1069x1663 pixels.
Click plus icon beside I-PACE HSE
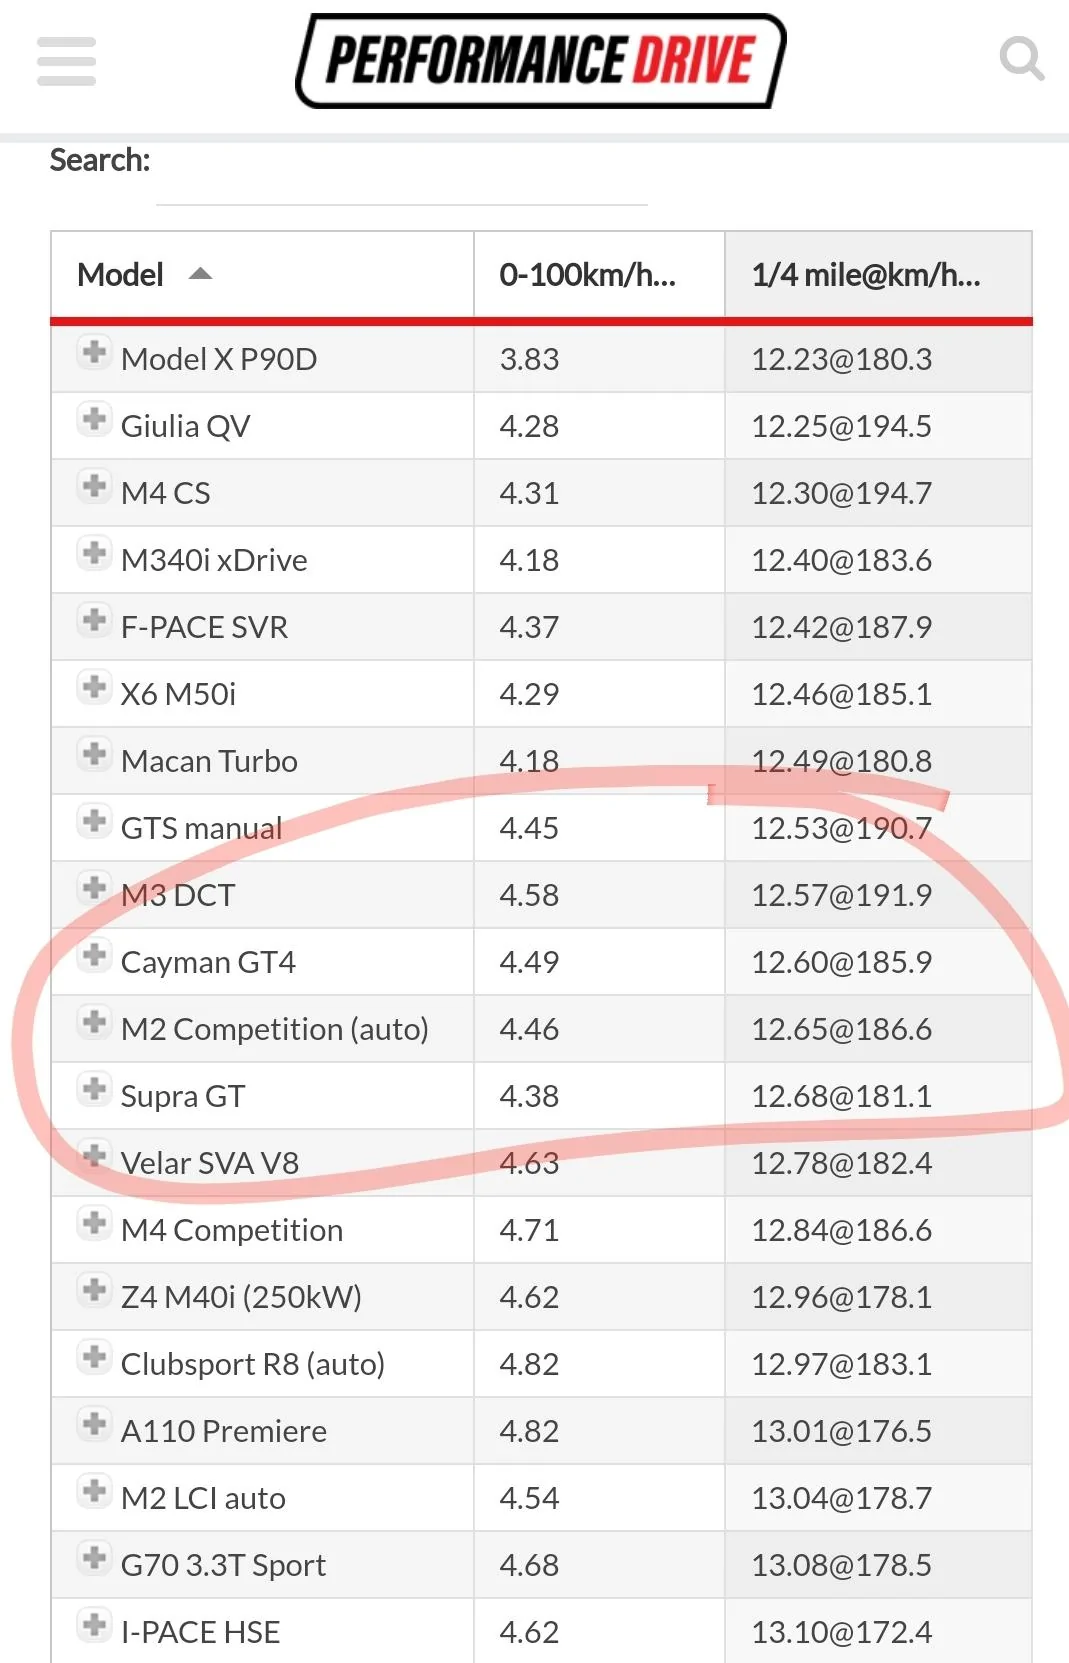pos(94,1625)
